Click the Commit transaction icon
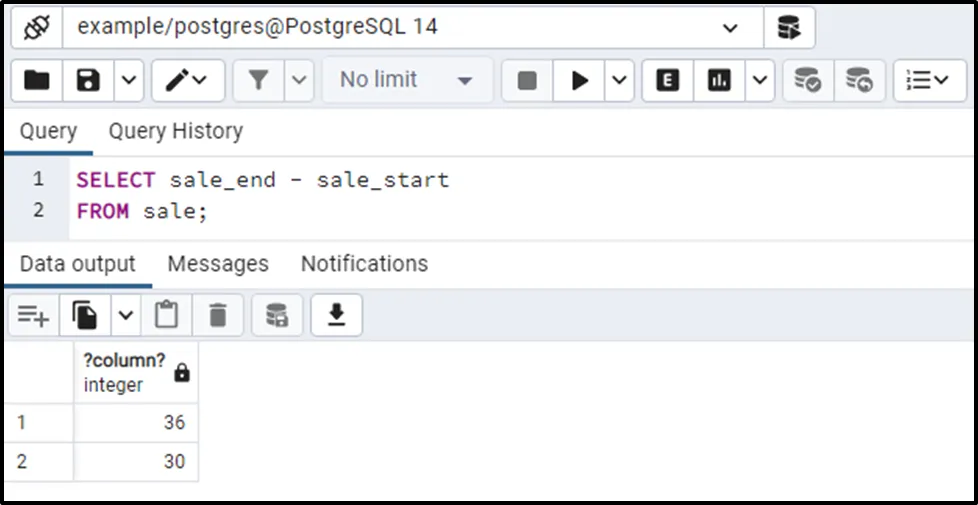This screenshot has height=505, width=978. [x=807, y=81]
